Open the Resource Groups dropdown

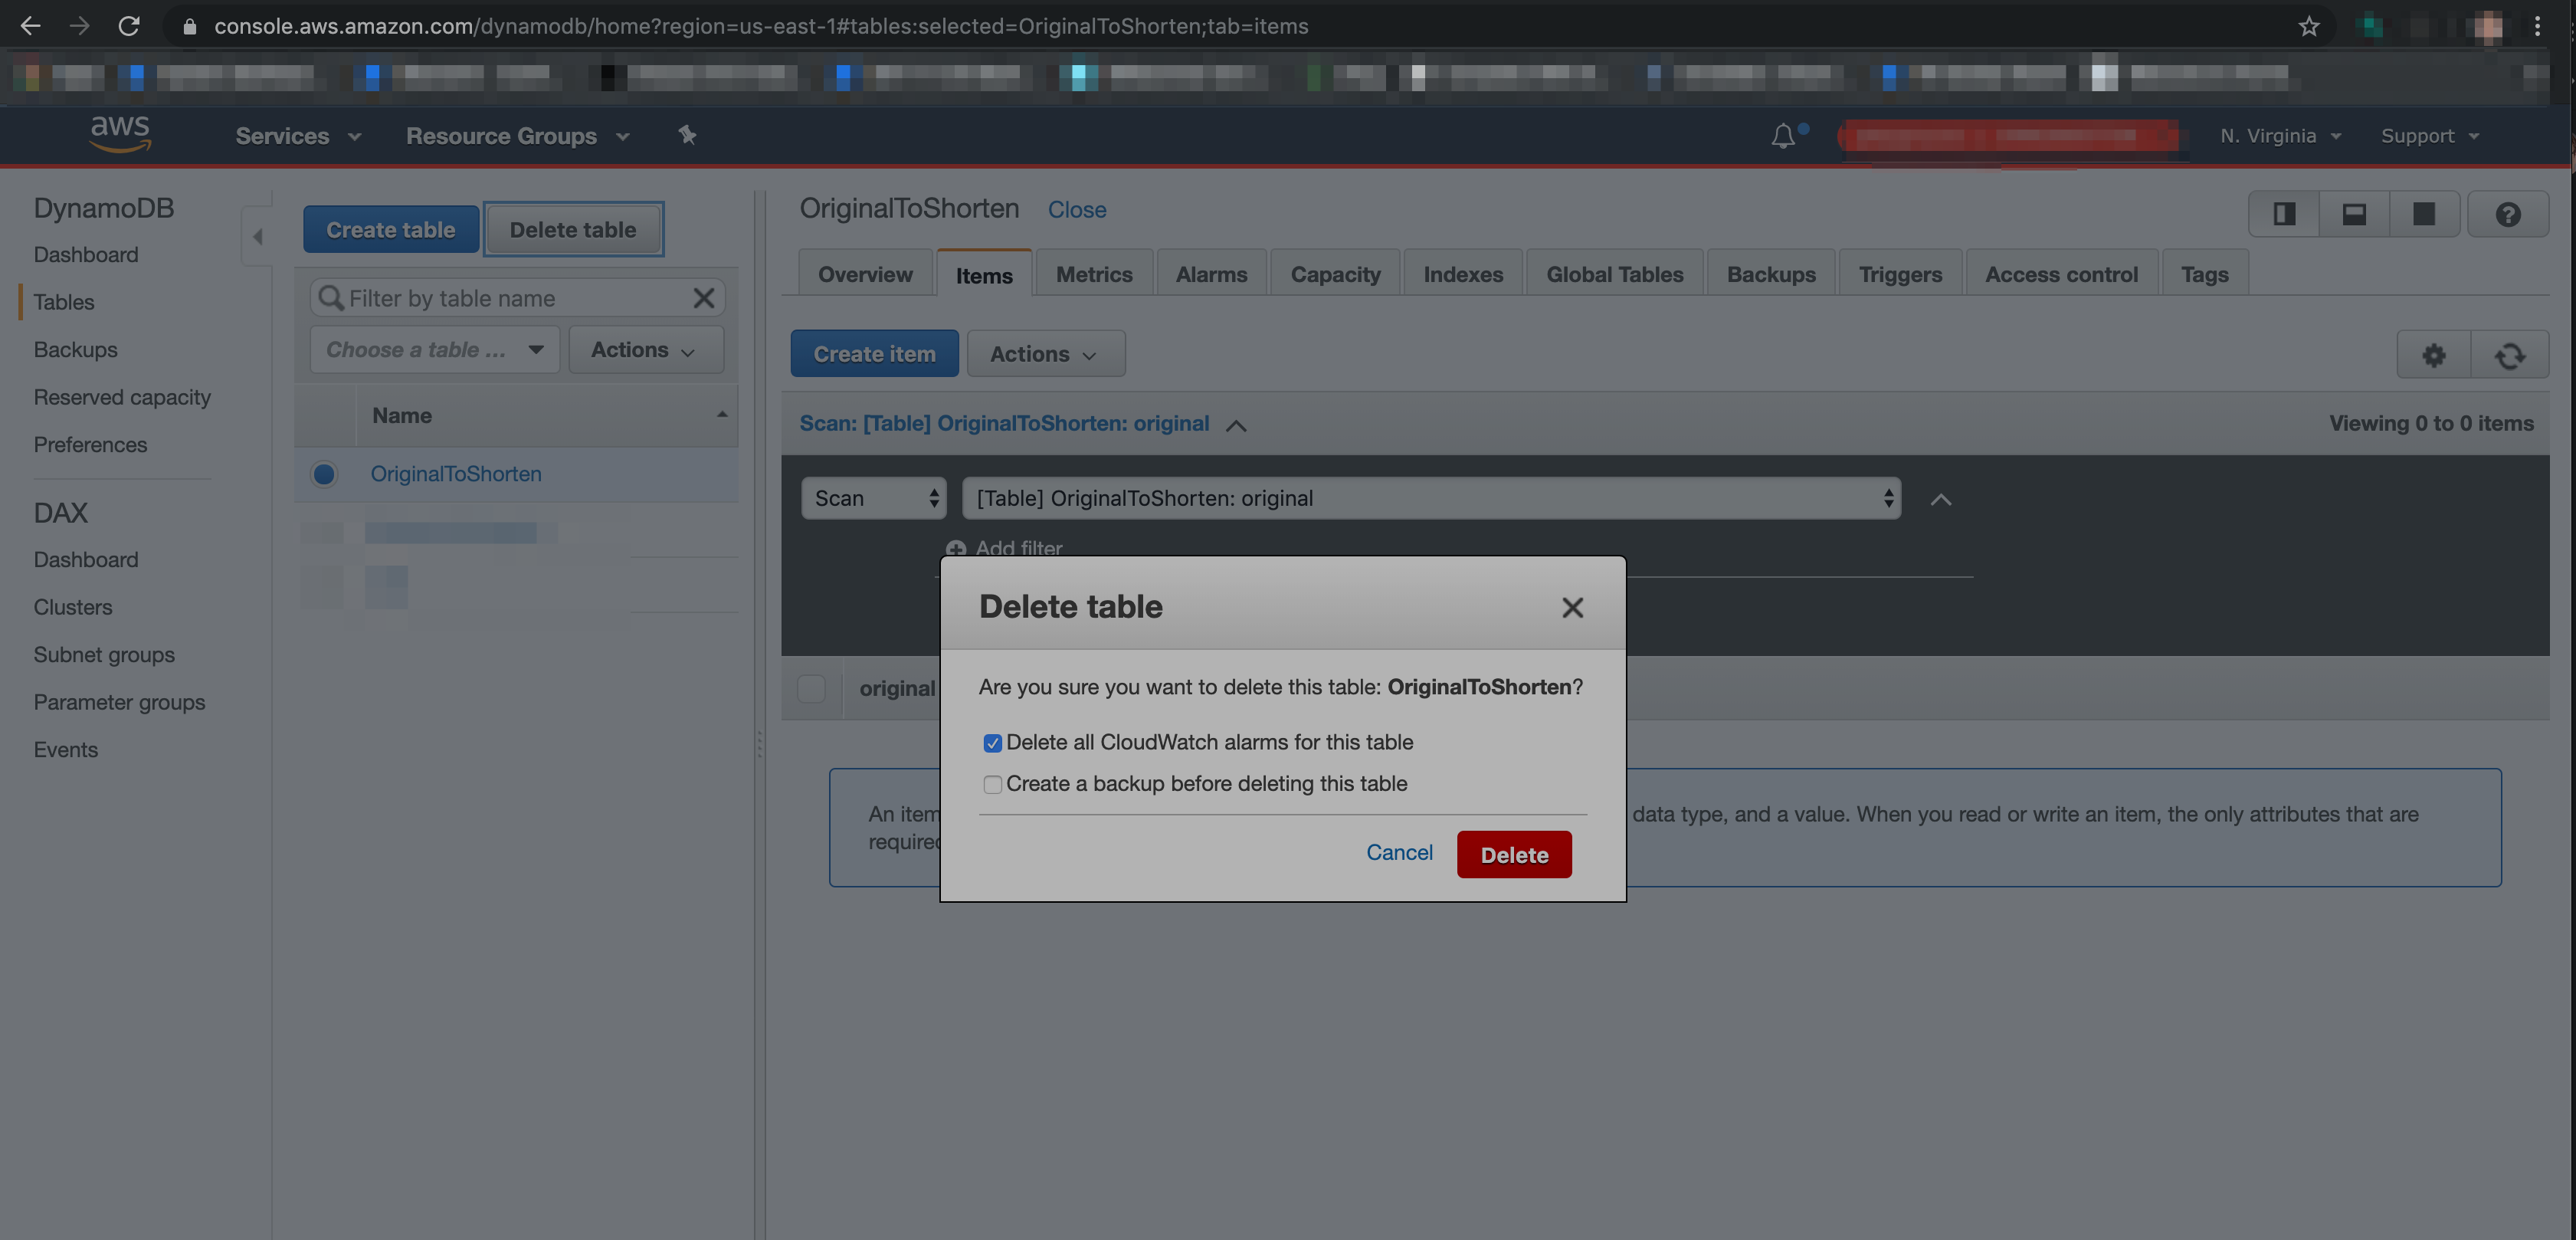point(517,135)
